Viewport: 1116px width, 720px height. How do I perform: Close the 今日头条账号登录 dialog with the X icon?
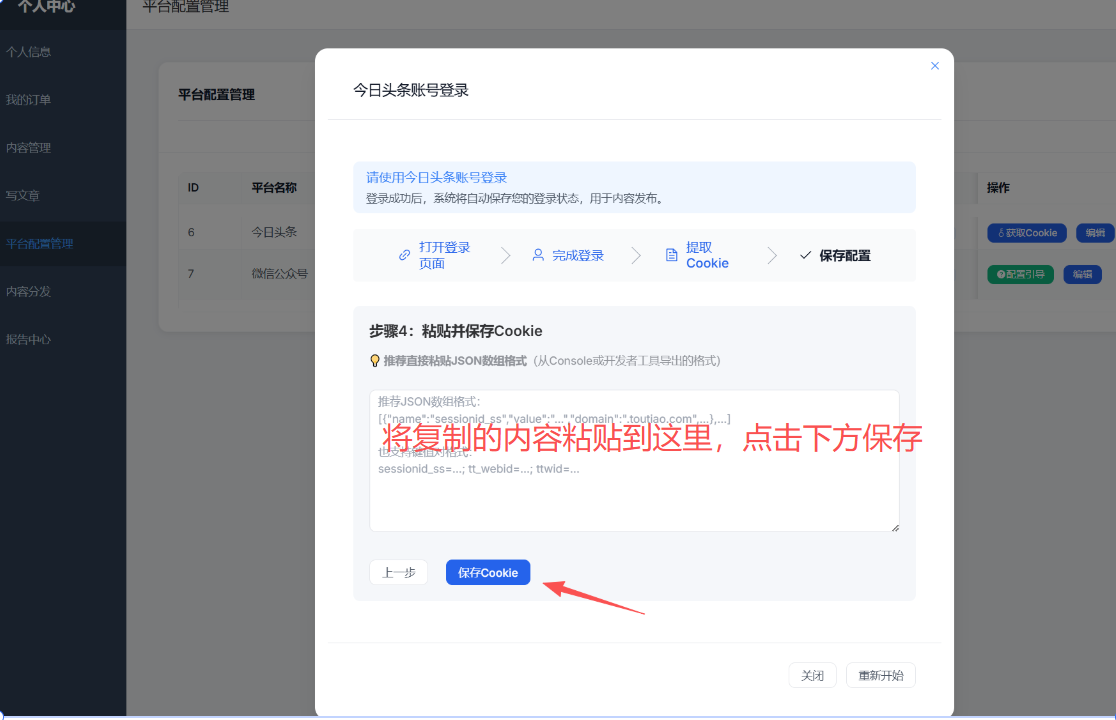935,65
